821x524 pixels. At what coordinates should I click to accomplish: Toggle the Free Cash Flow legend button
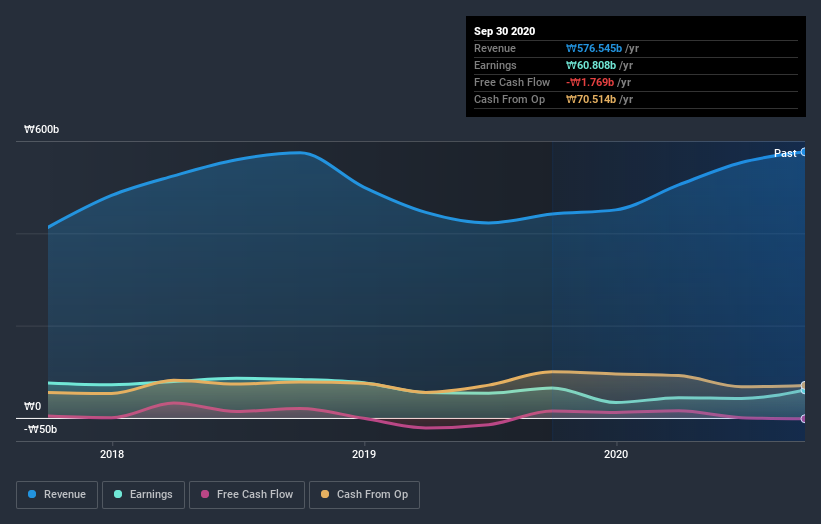coord(247,495)
